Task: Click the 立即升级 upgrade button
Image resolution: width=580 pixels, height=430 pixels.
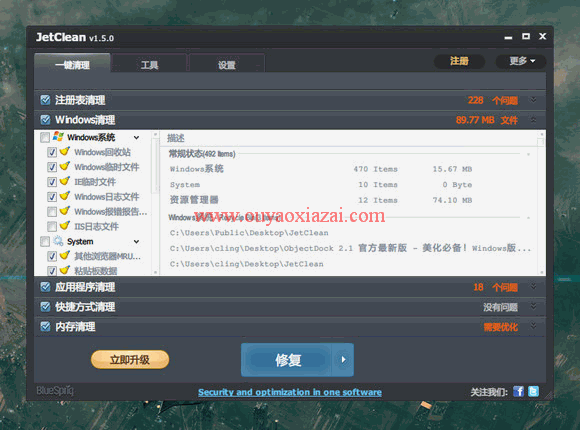Action: coord(130,360)
